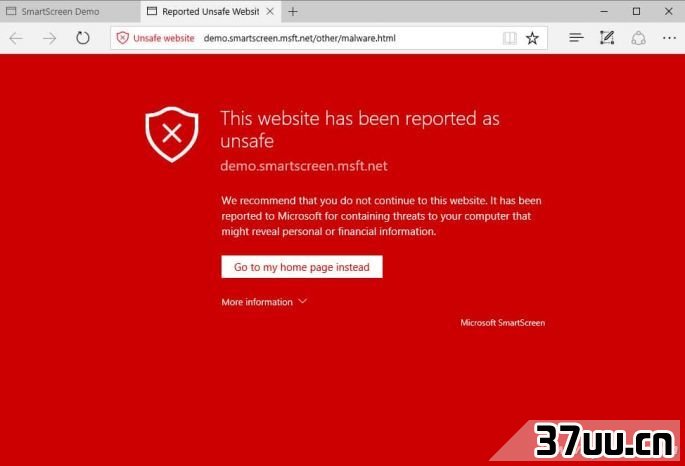Screen dimensions: 685x466
Task: Open the Share icon in toolbar
Action: pyautogui.click(x=638, y=38)
